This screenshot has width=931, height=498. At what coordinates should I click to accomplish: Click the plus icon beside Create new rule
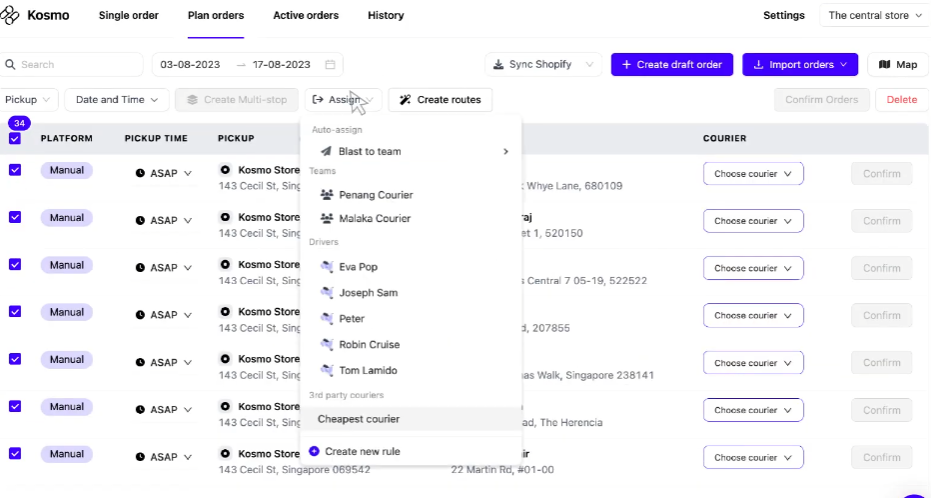[x=314, y=452]
